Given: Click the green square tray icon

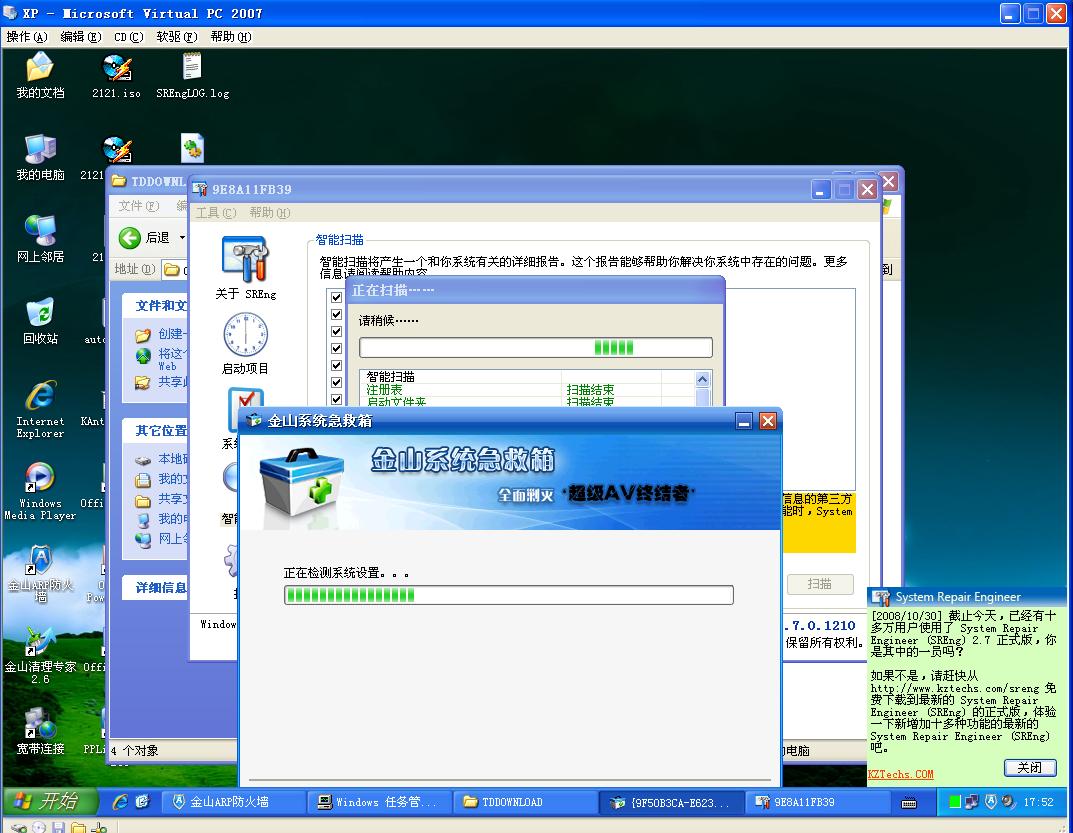Looking at the screenshot, I should coord(954,802).
